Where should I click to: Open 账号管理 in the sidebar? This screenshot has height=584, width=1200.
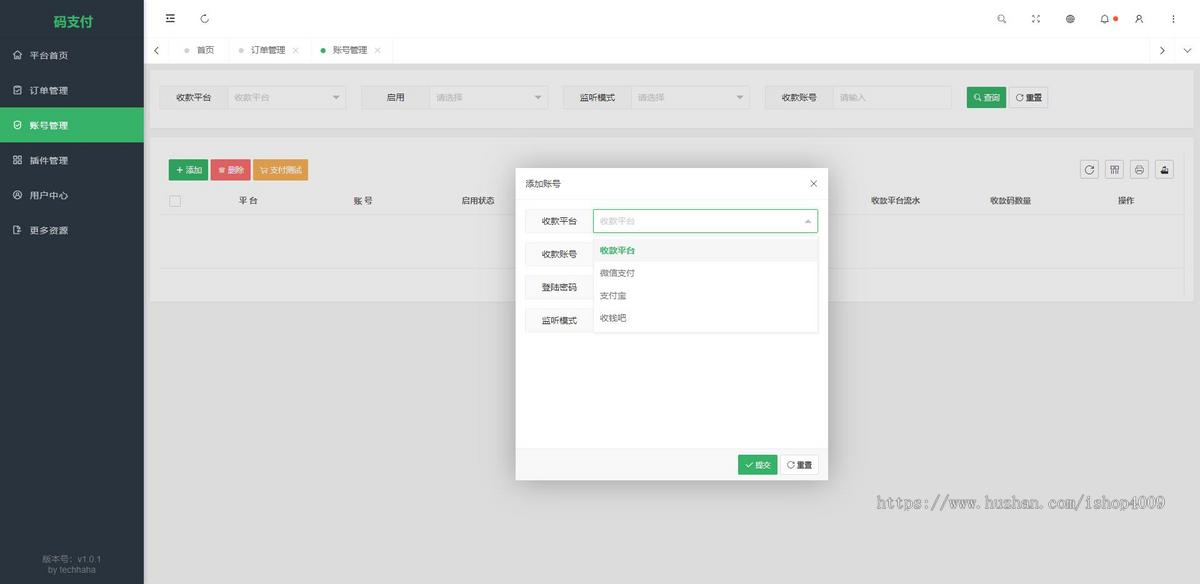point(72,125)
